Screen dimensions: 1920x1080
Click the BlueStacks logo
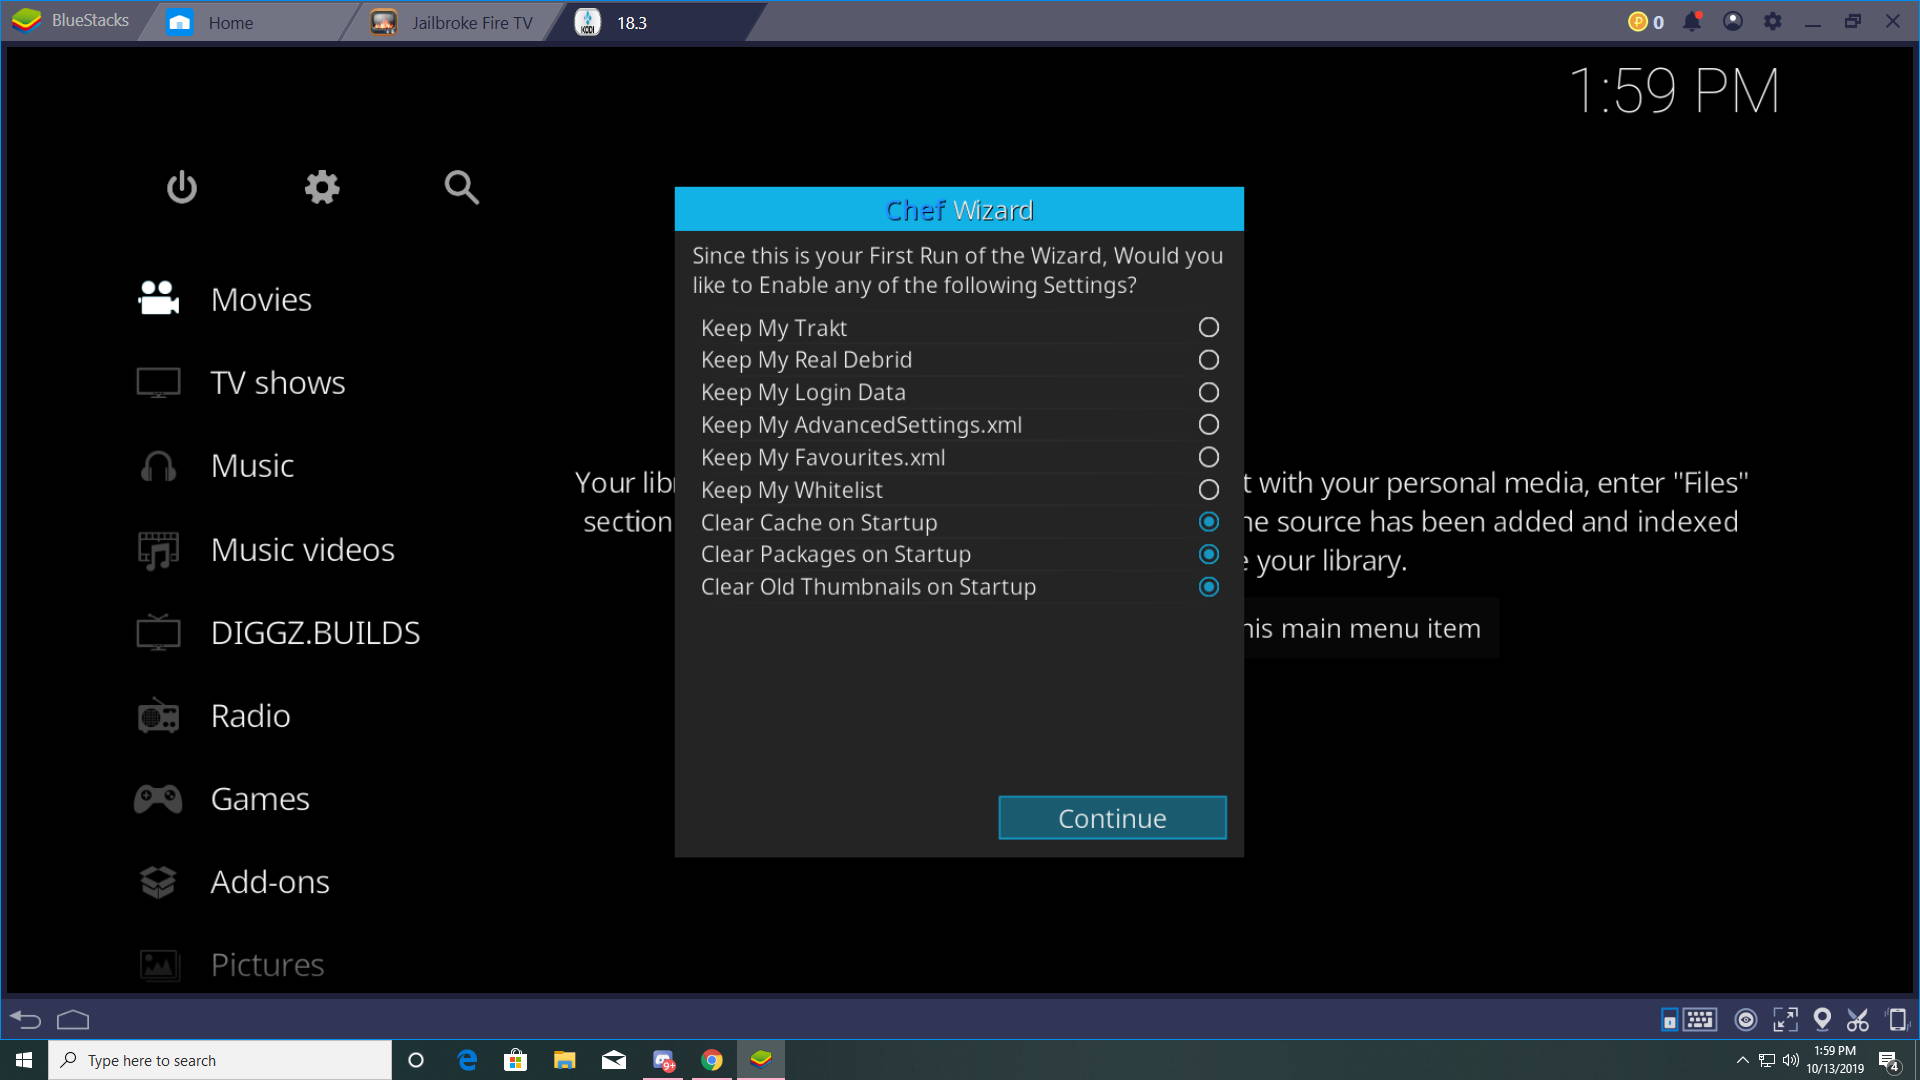pyautogui.click(x=27, y=20)
